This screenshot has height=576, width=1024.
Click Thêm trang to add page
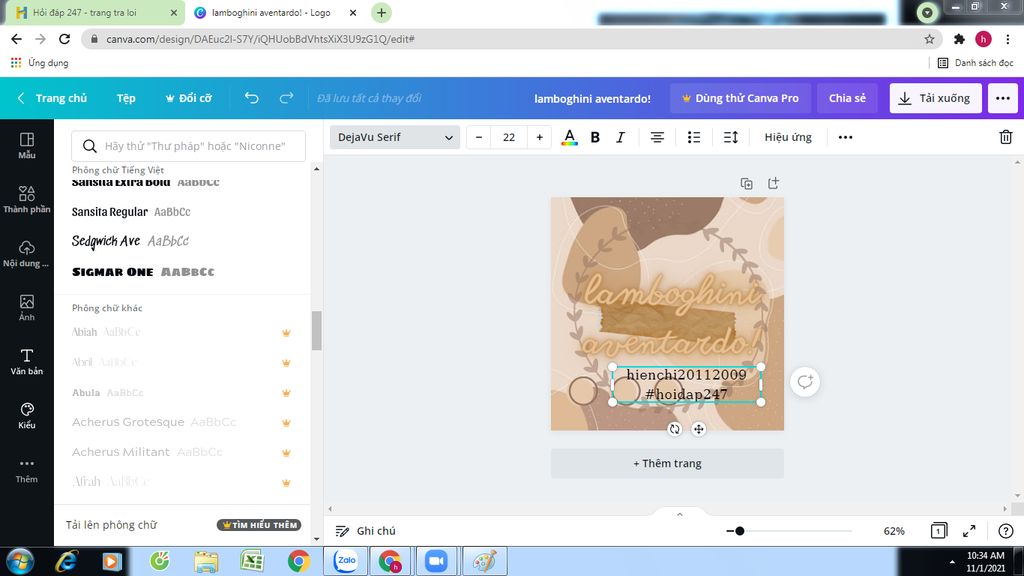(667, 463)
